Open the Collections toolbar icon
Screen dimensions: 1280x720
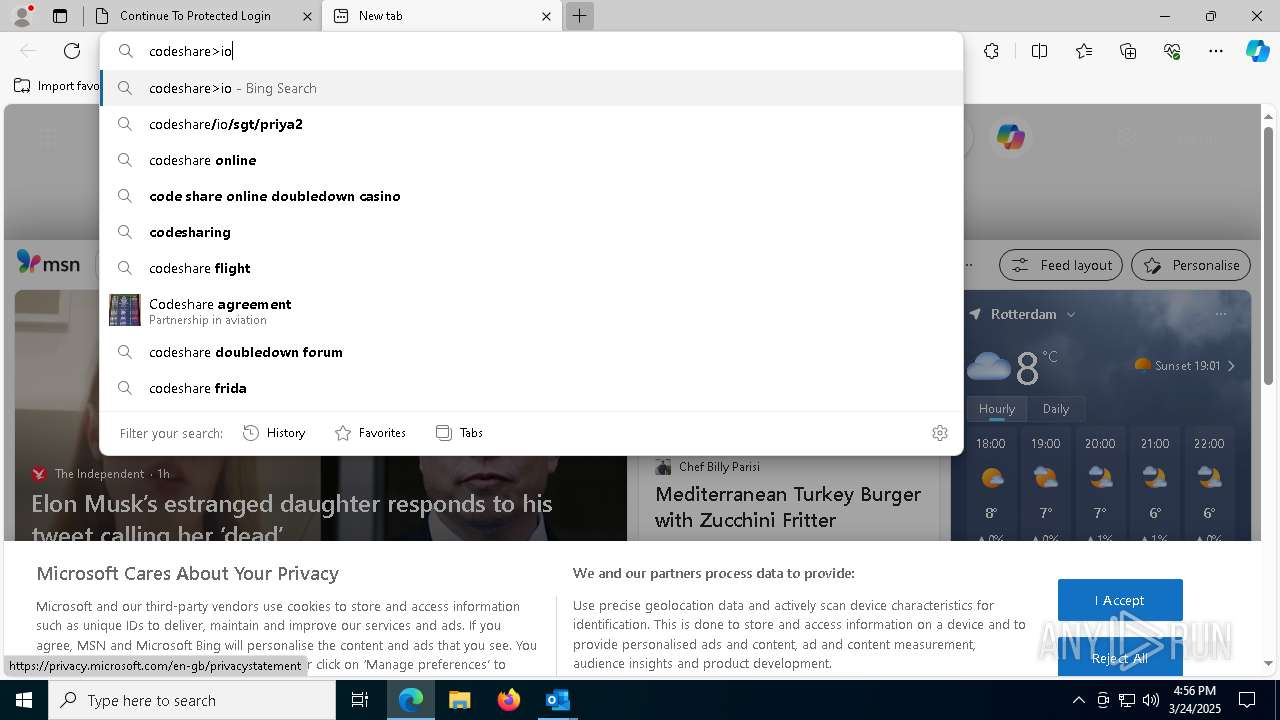point(1128,51)
